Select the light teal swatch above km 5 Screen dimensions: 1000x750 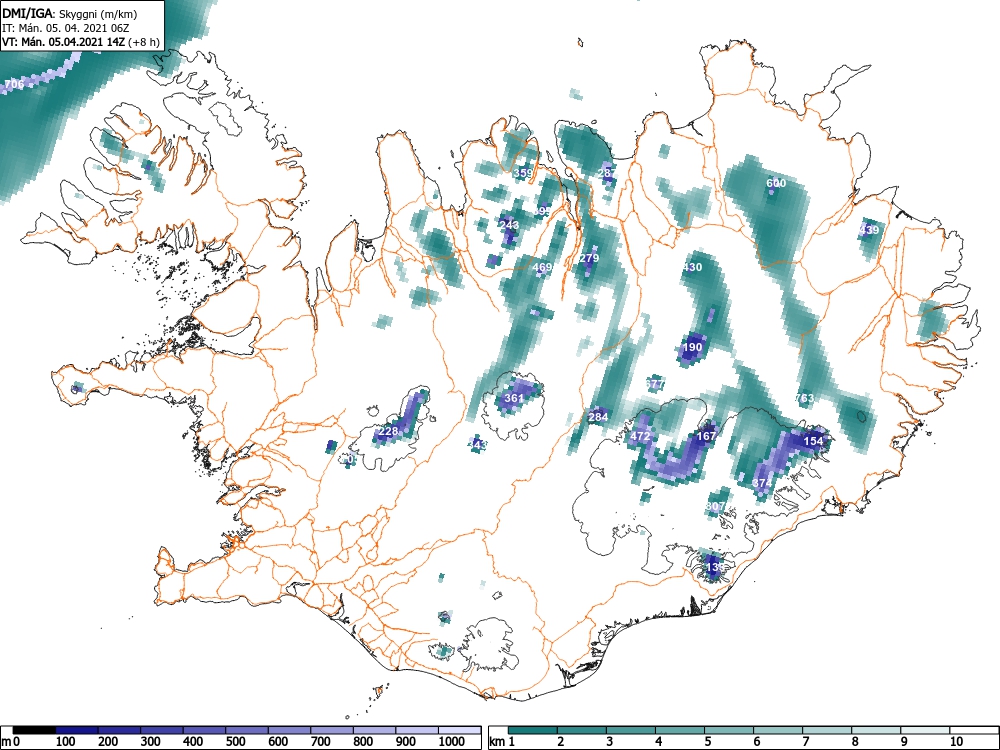pos(729,730)
